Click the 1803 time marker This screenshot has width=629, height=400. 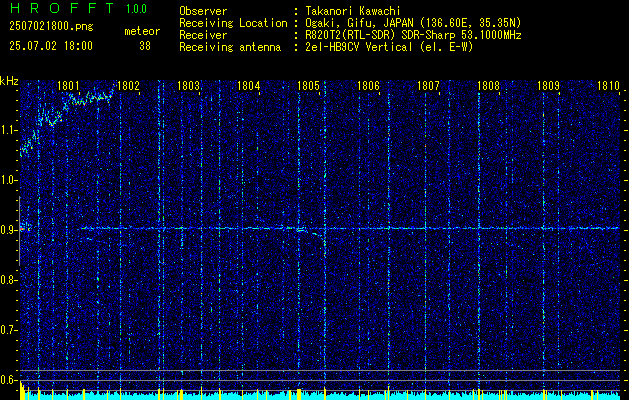click(188, 85)
